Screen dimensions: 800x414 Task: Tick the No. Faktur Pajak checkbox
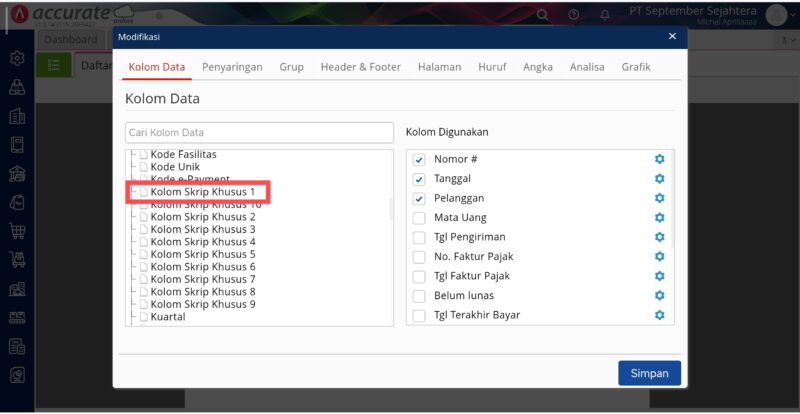coord(419,257)
